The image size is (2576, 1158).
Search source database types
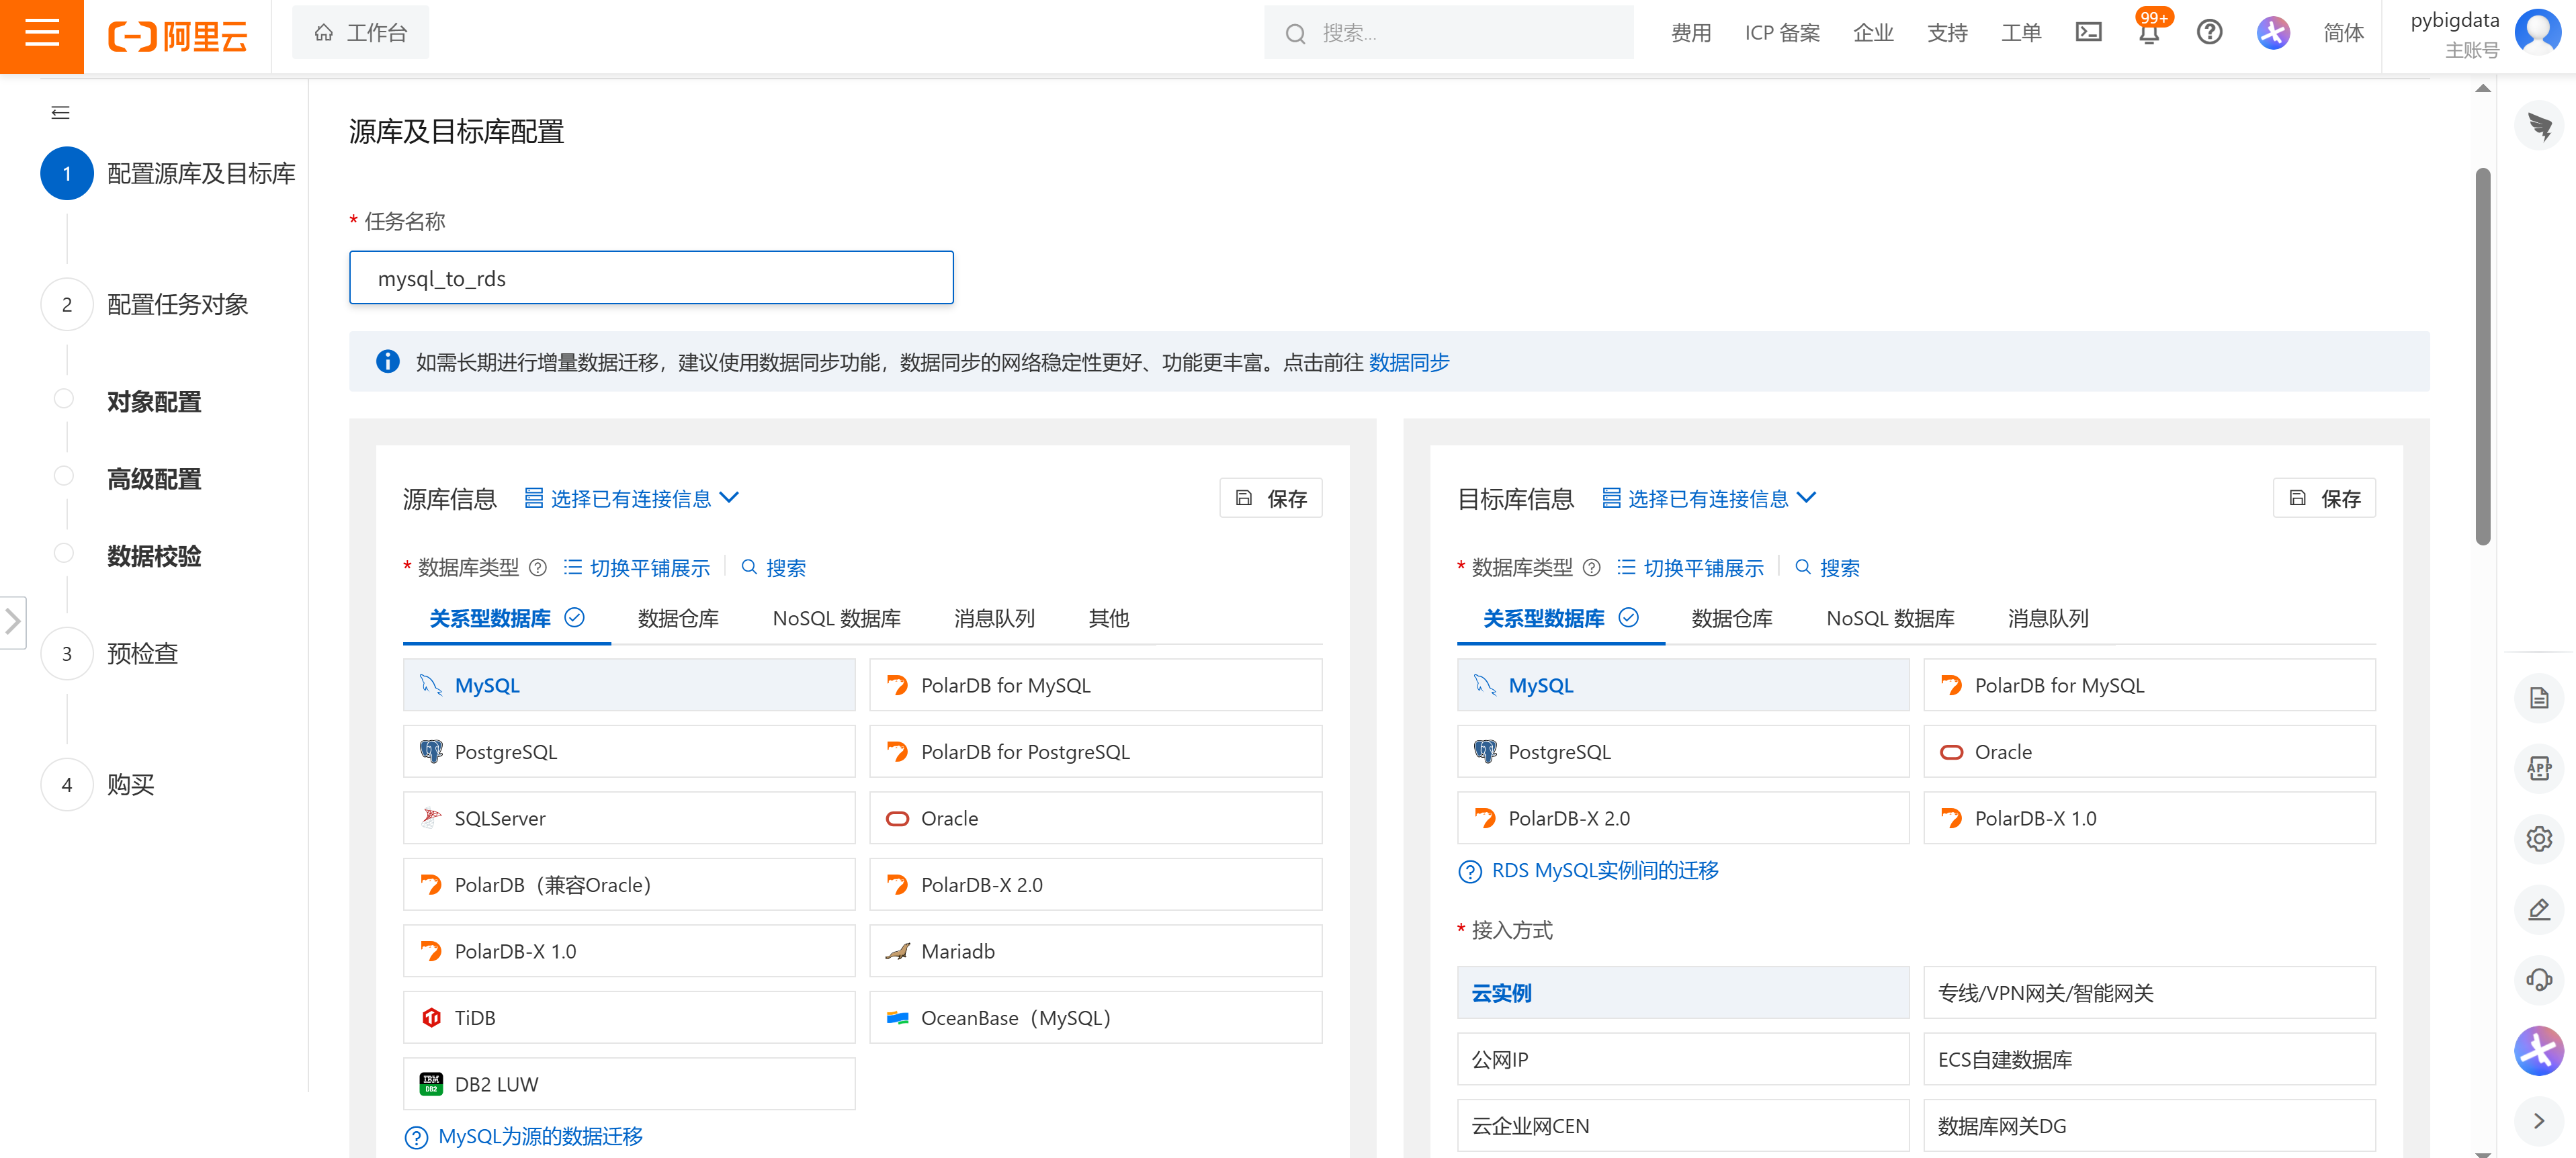(x=773, y=568)
